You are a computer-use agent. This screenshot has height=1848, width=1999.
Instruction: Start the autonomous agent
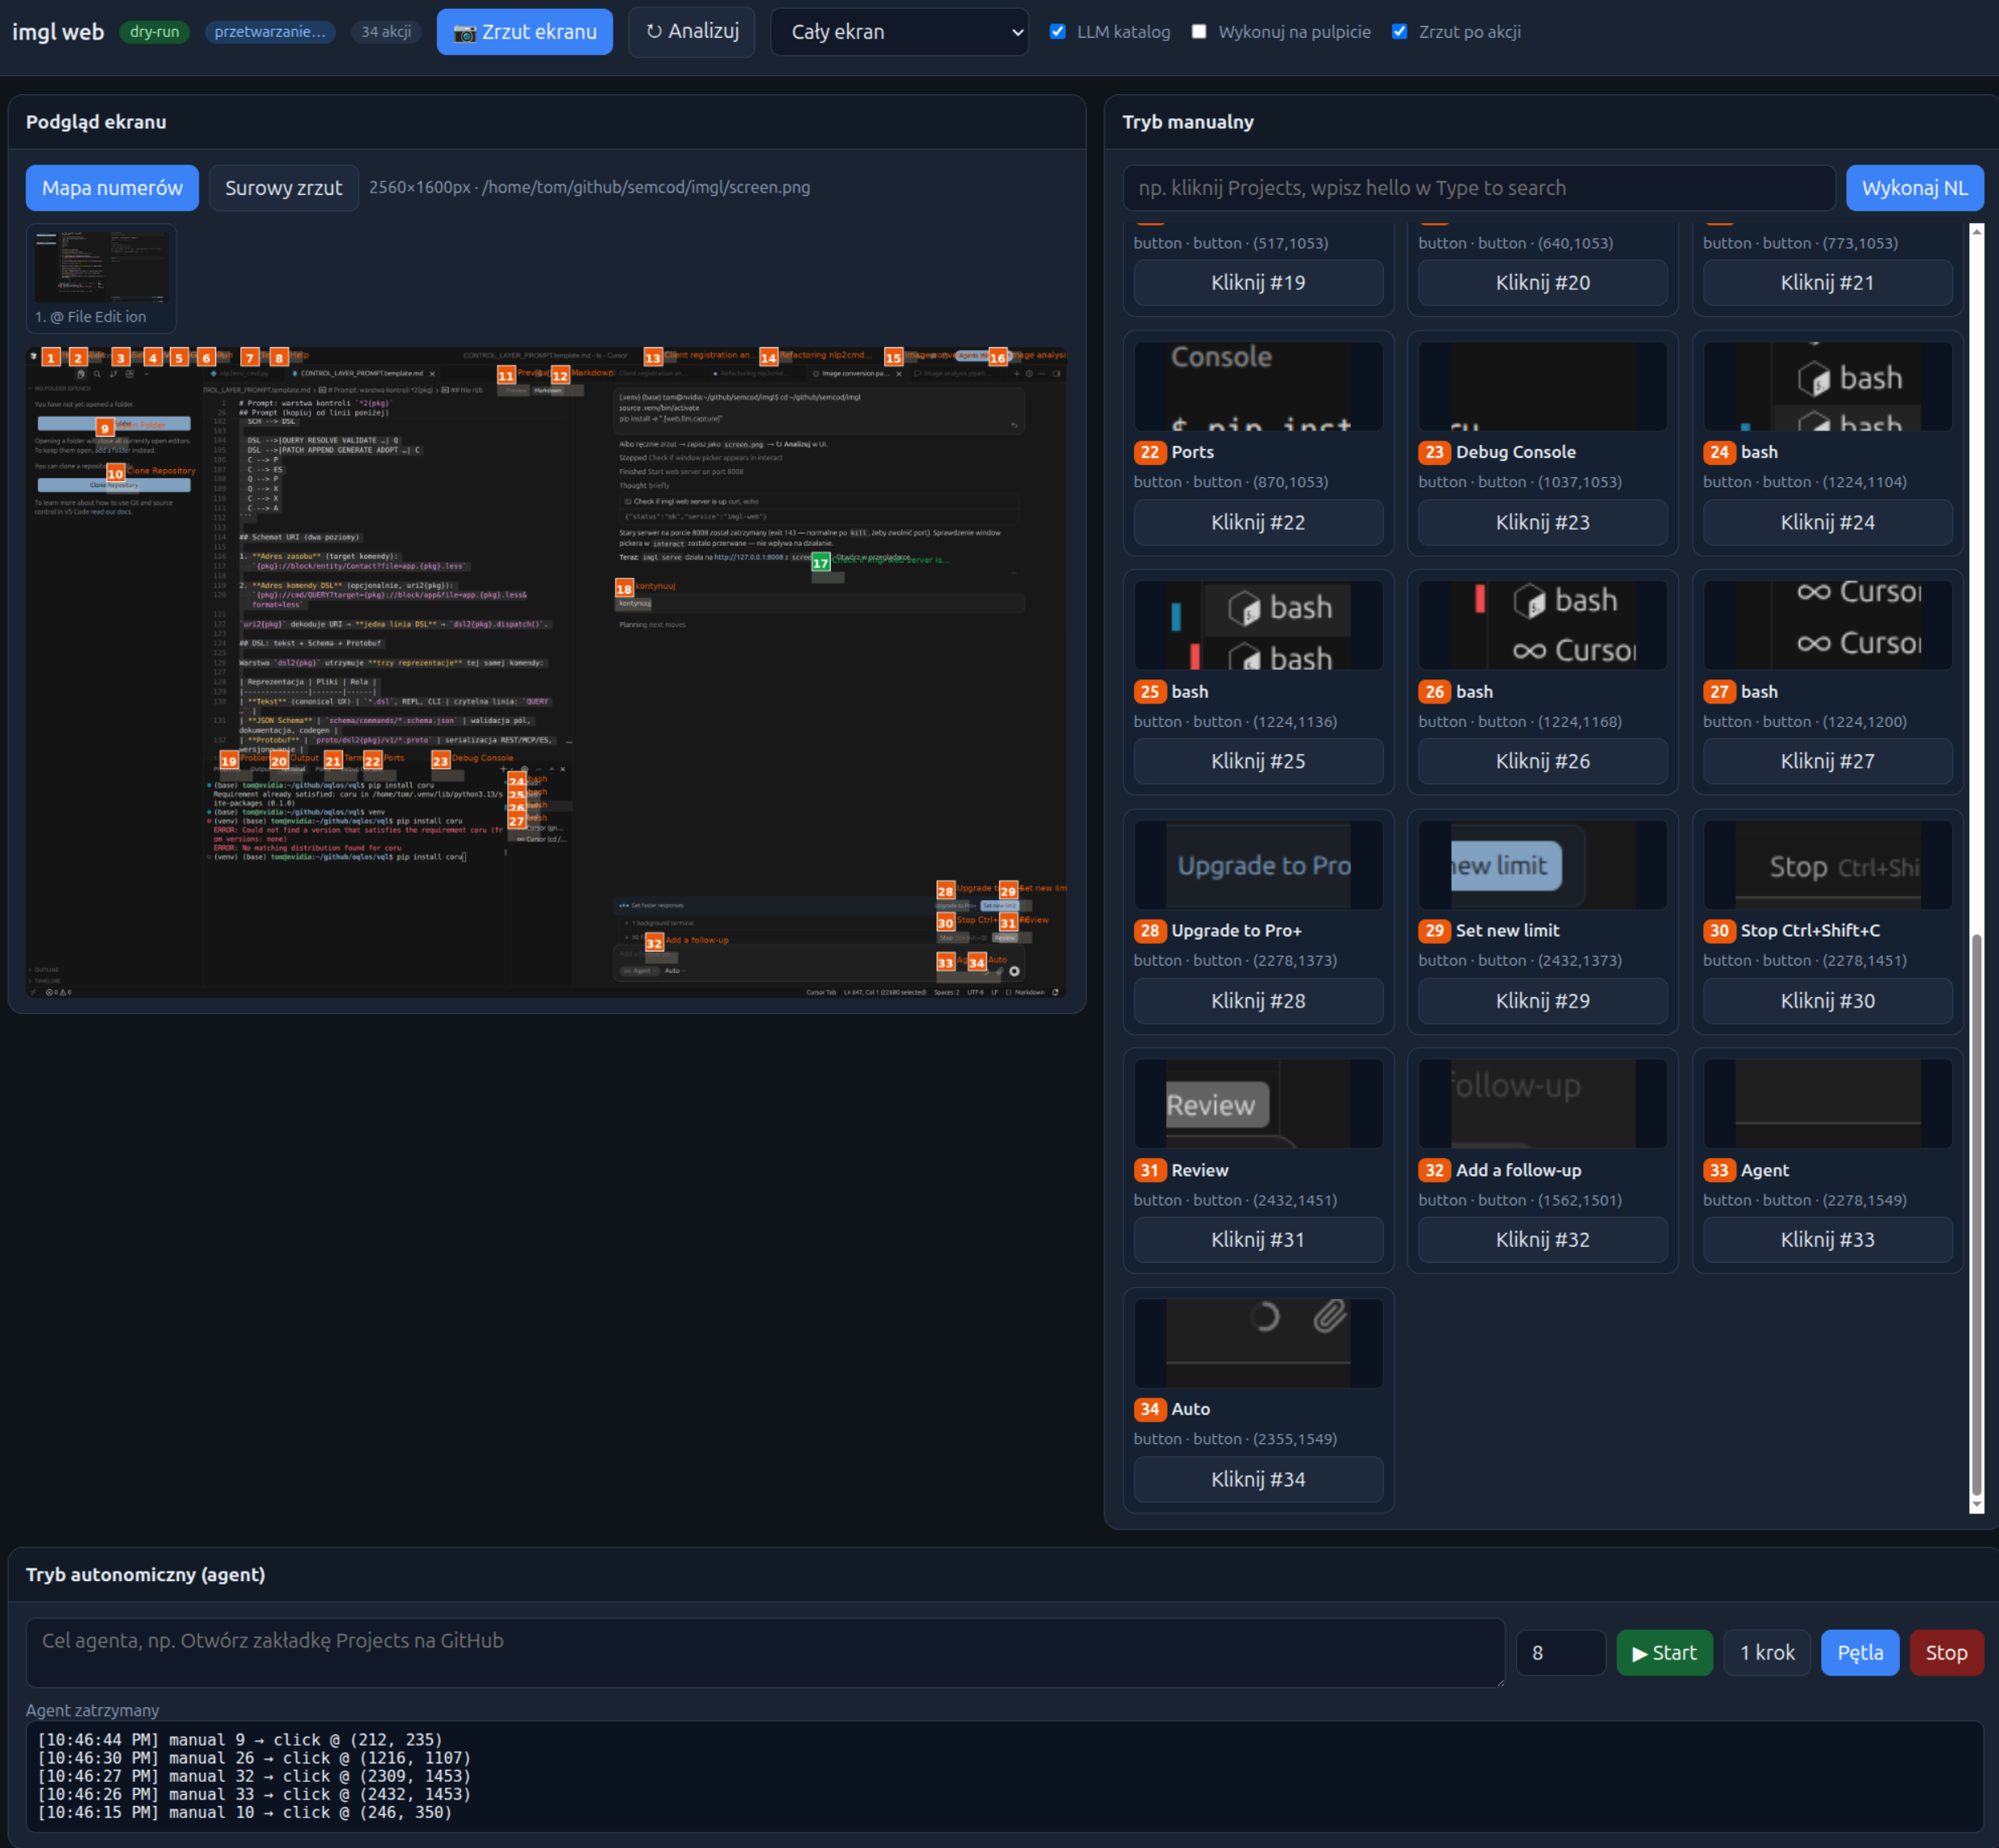point(1664,1653)
